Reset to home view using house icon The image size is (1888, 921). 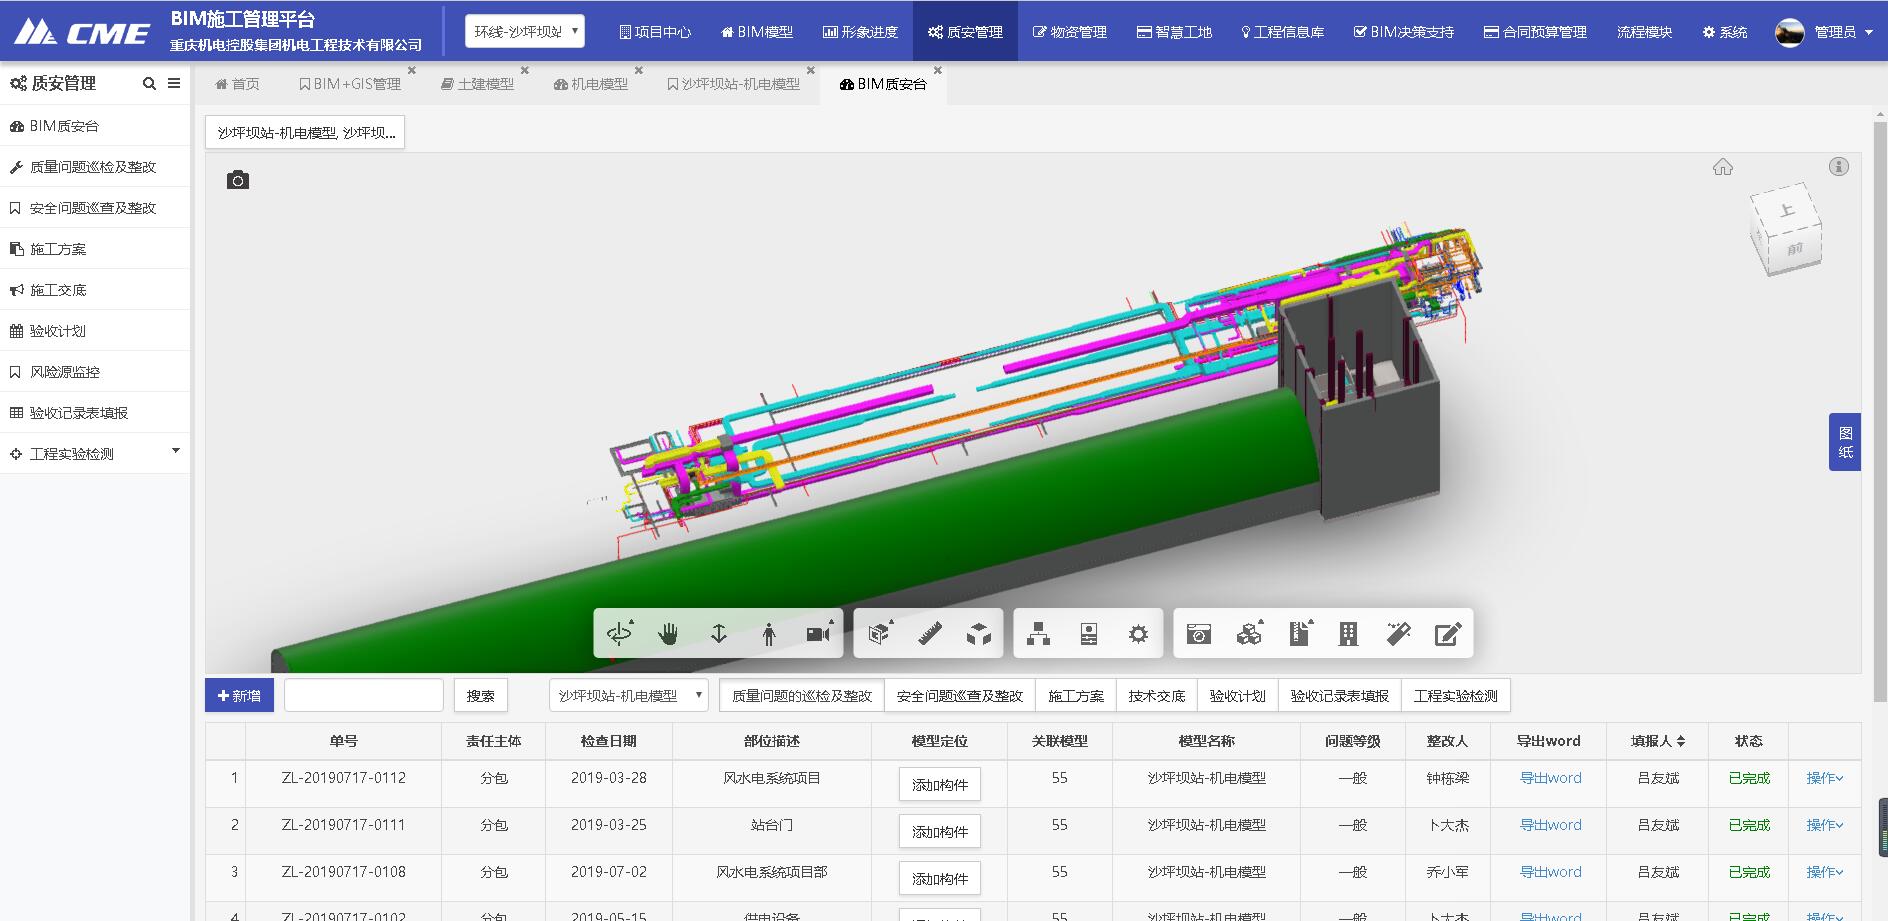(1722, 167)
